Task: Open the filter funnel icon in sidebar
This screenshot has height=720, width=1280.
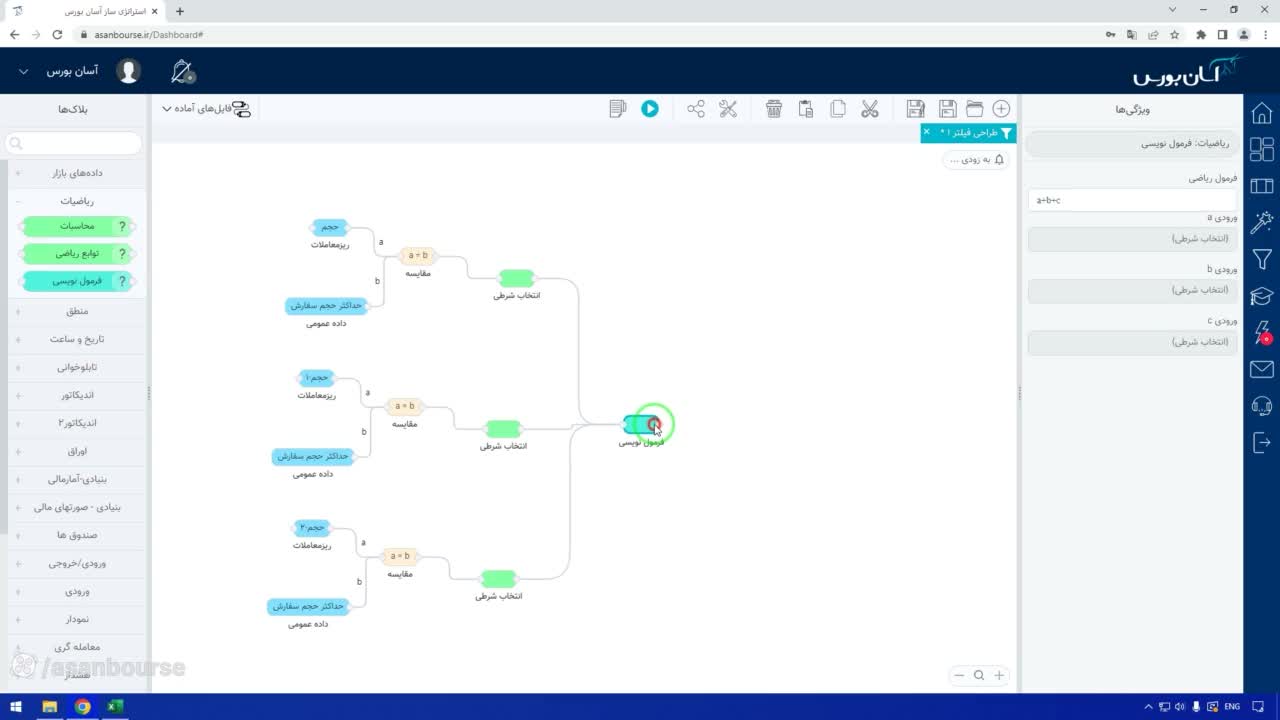Action: (1262, 260)
